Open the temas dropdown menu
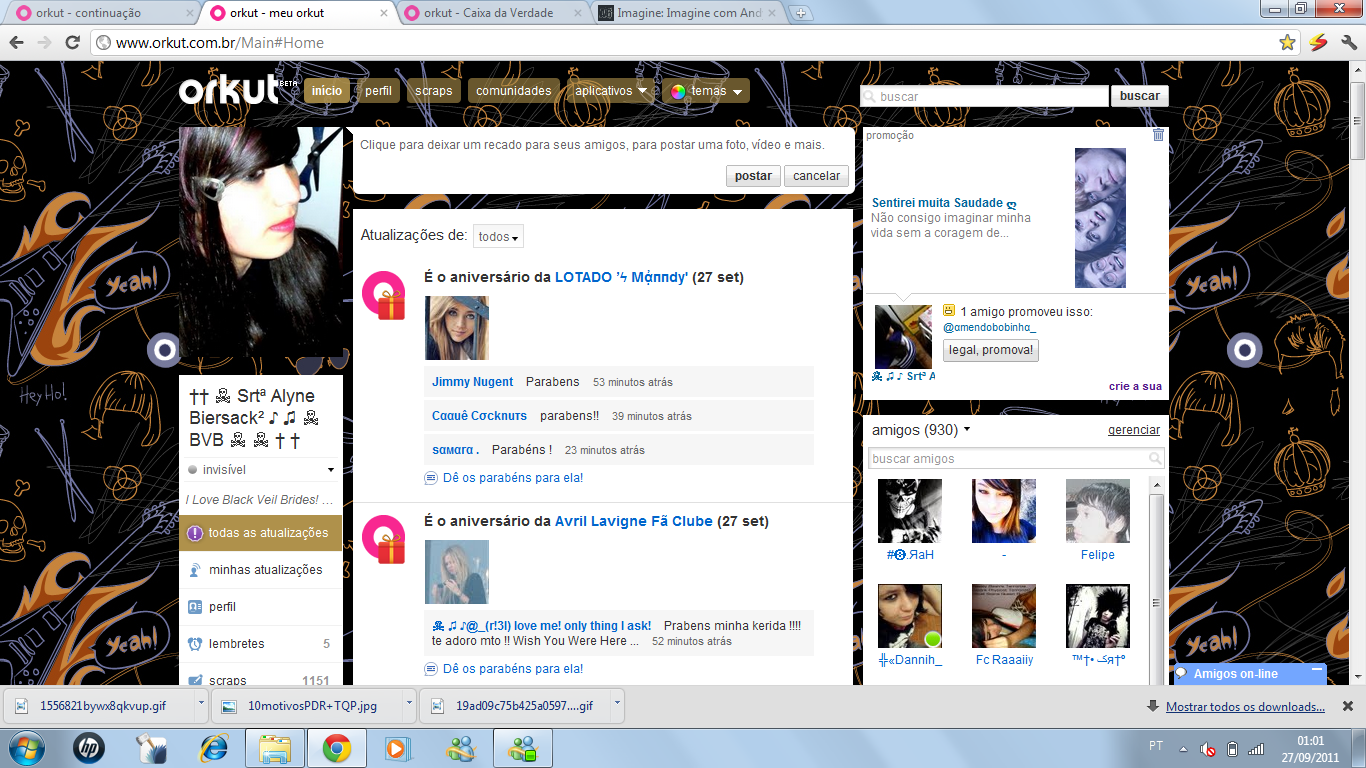The height and width of the screenshot is (768, 1366). (x=706, y=91)
